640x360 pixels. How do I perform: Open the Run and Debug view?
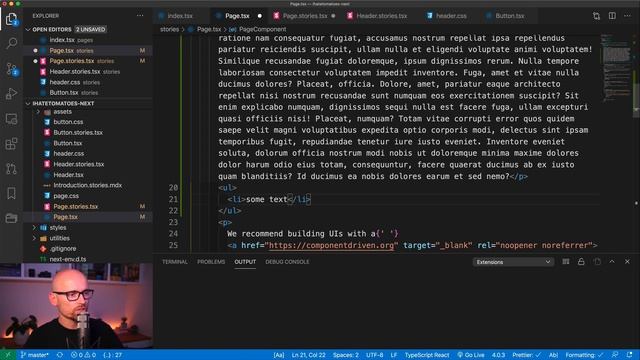click(x=11, y=93)
